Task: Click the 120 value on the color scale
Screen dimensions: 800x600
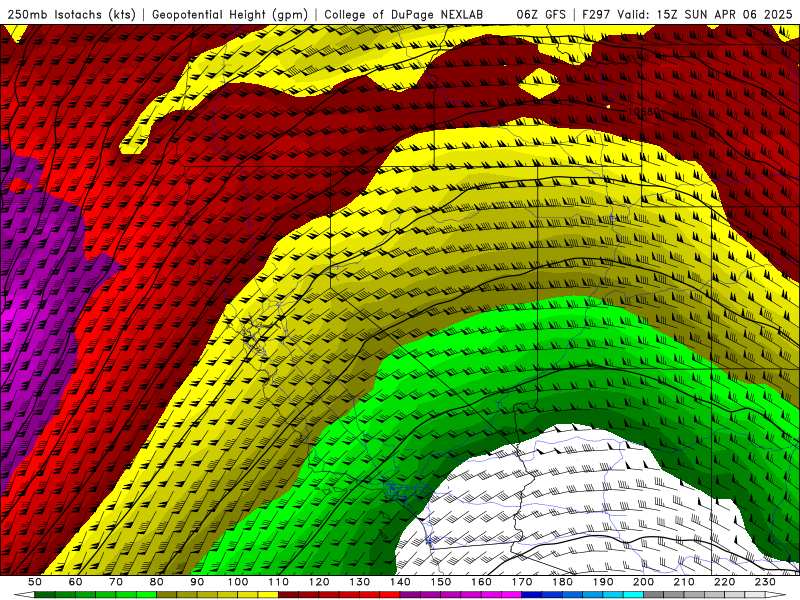Action: coord(319,582)
